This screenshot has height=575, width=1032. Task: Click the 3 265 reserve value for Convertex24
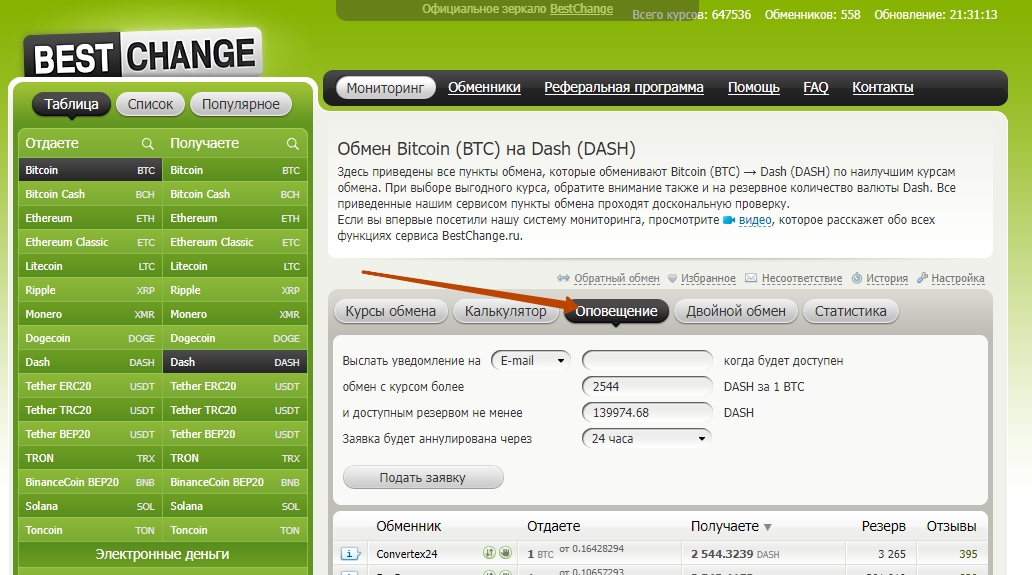[x=892, y=554]
